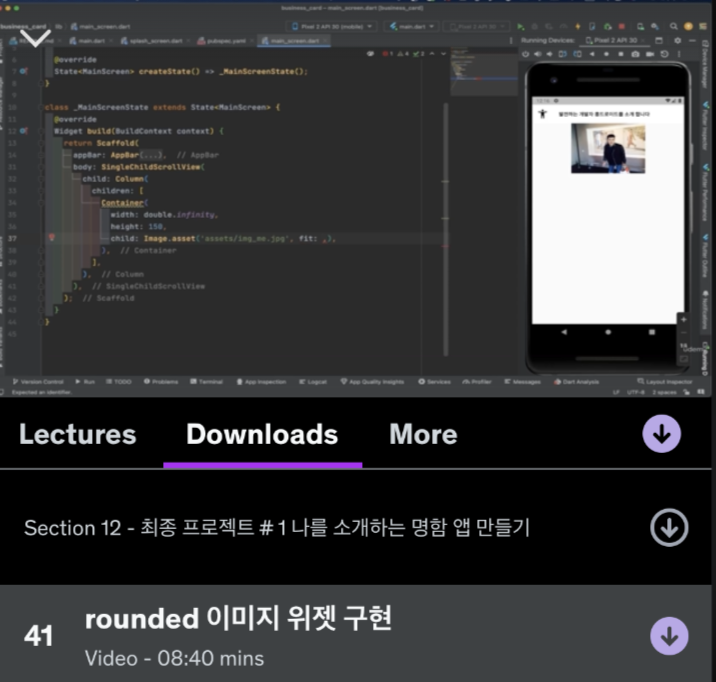Image resolution: width=716 pixels, height=682 pixels.
Task: Go to next highlighted error down arrow
Action: coord(443,54)
